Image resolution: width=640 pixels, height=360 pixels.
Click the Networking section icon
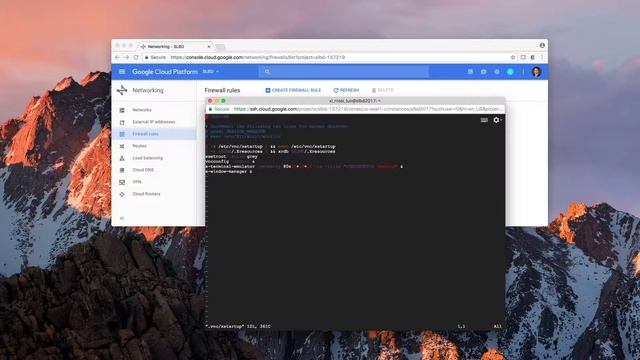(122, 90)
